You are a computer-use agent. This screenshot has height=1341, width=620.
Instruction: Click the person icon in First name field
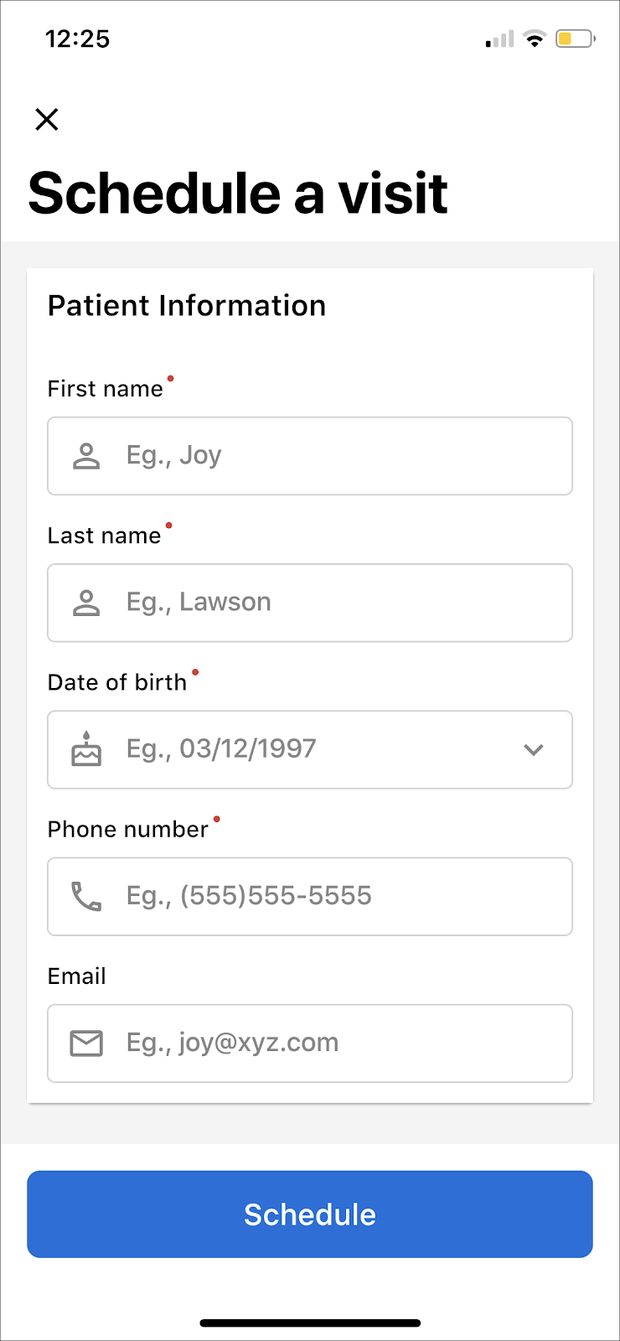[x=86, y=456]
